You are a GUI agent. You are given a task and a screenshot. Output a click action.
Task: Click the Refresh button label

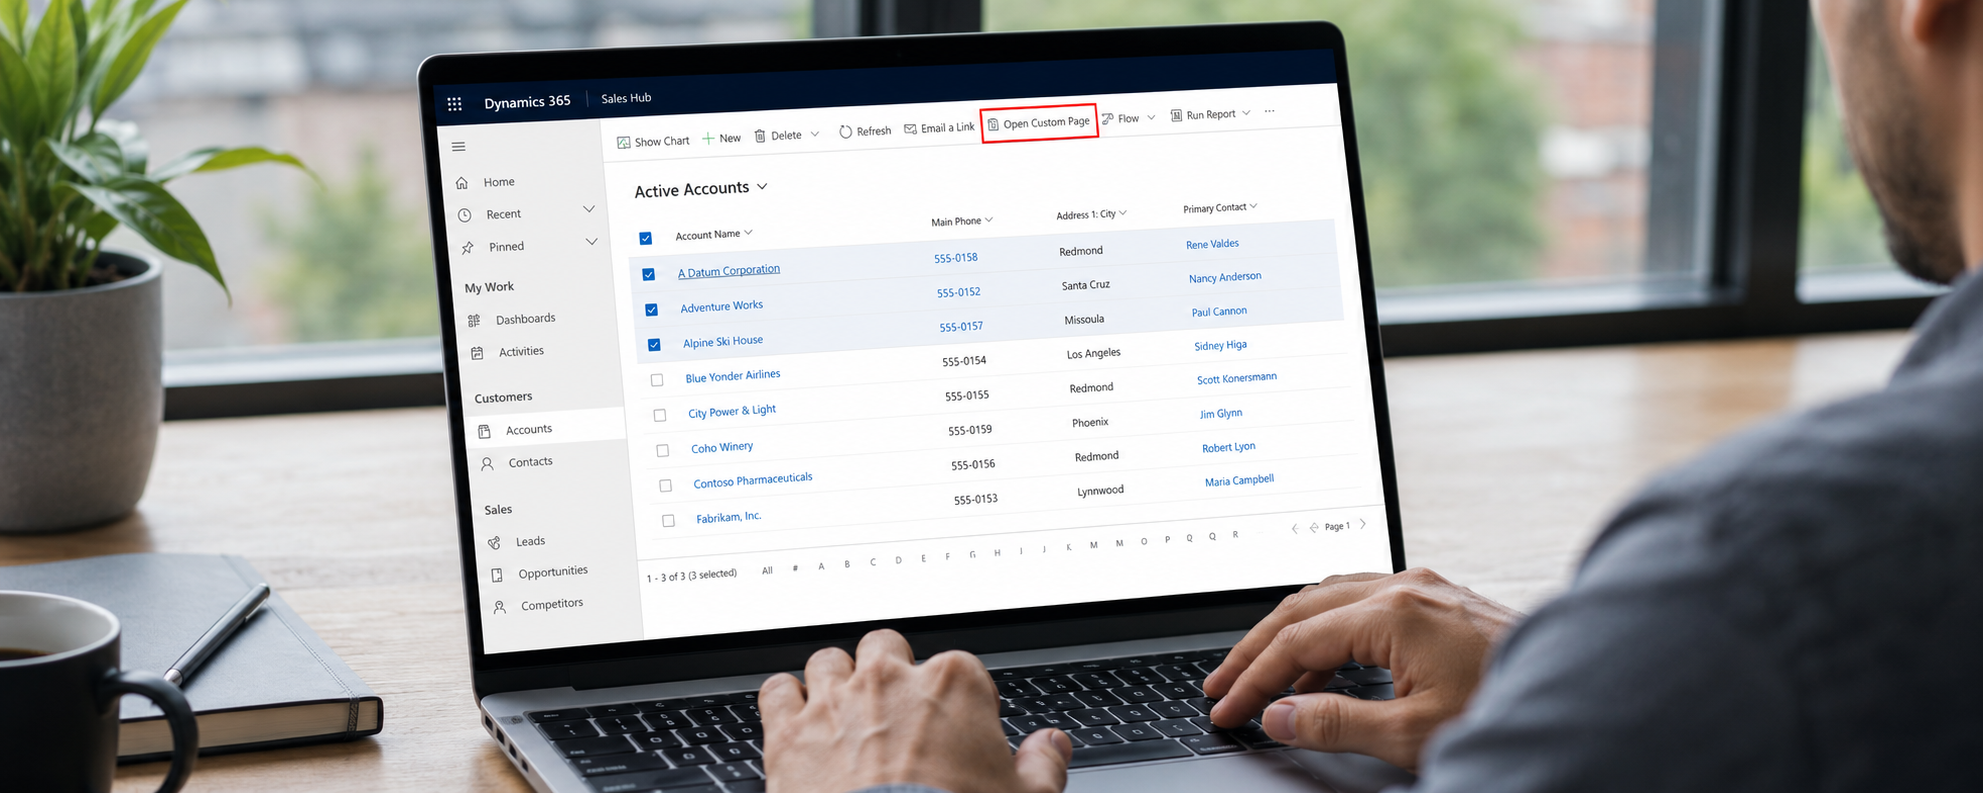pyautogui.click(x=874, y=131)
